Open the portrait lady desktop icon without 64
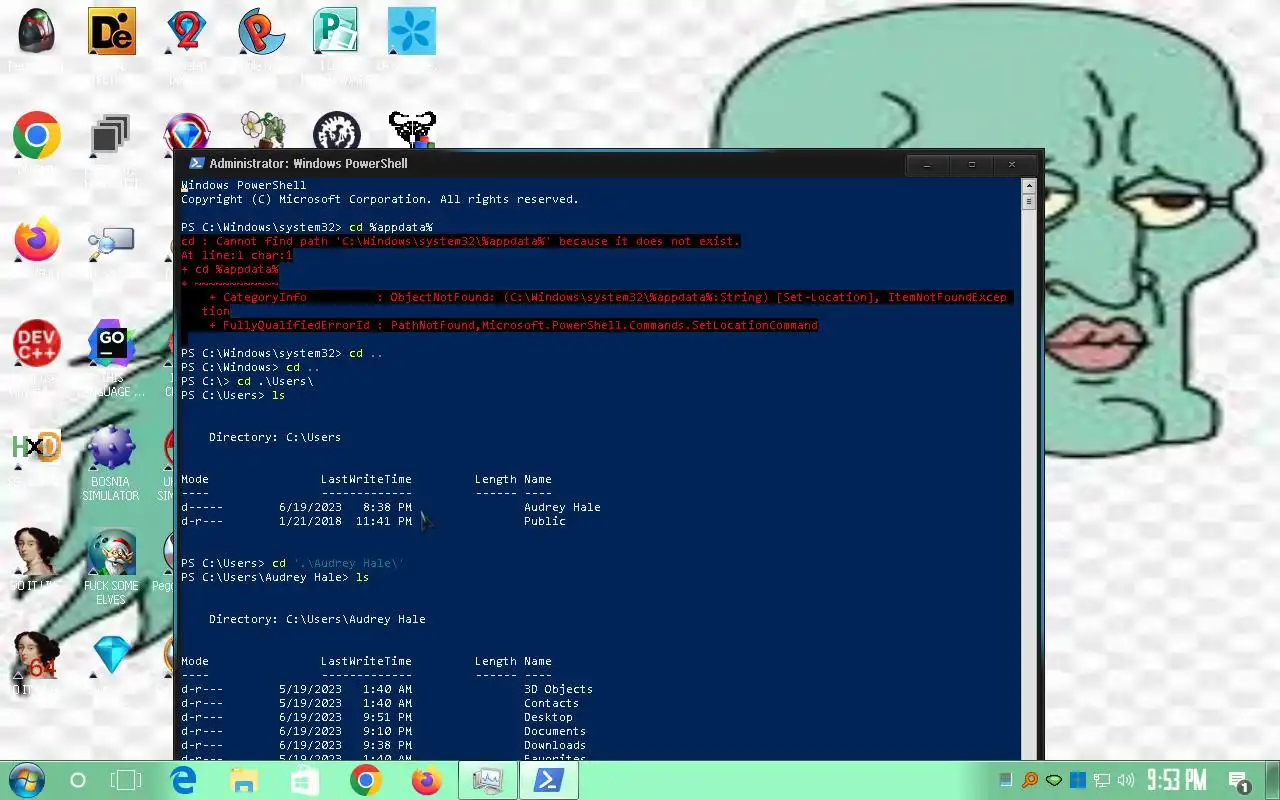Screen dimensions: 1280x800 click(36, 552)
